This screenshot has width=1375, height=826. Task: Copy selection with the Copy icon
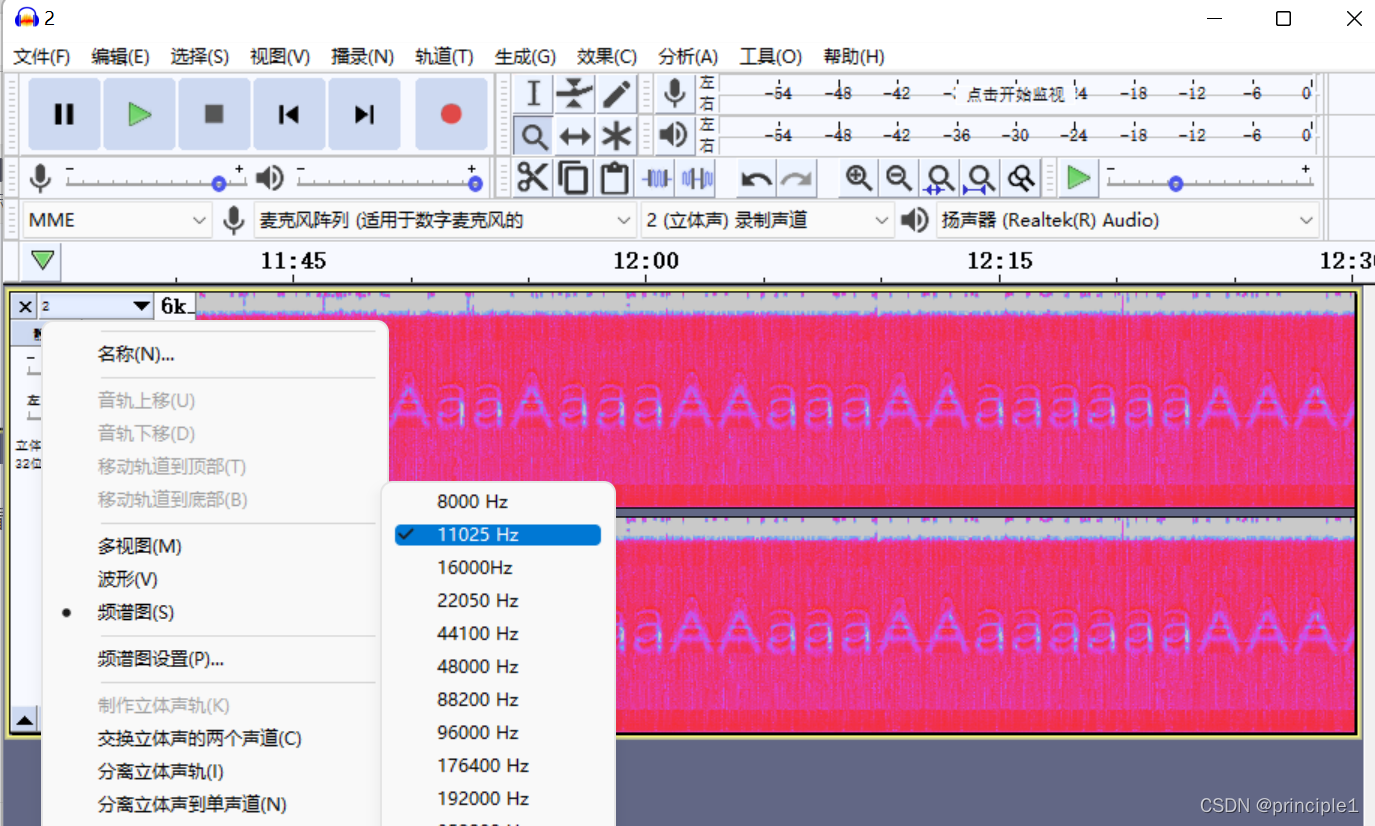click(x=573, y=178)
